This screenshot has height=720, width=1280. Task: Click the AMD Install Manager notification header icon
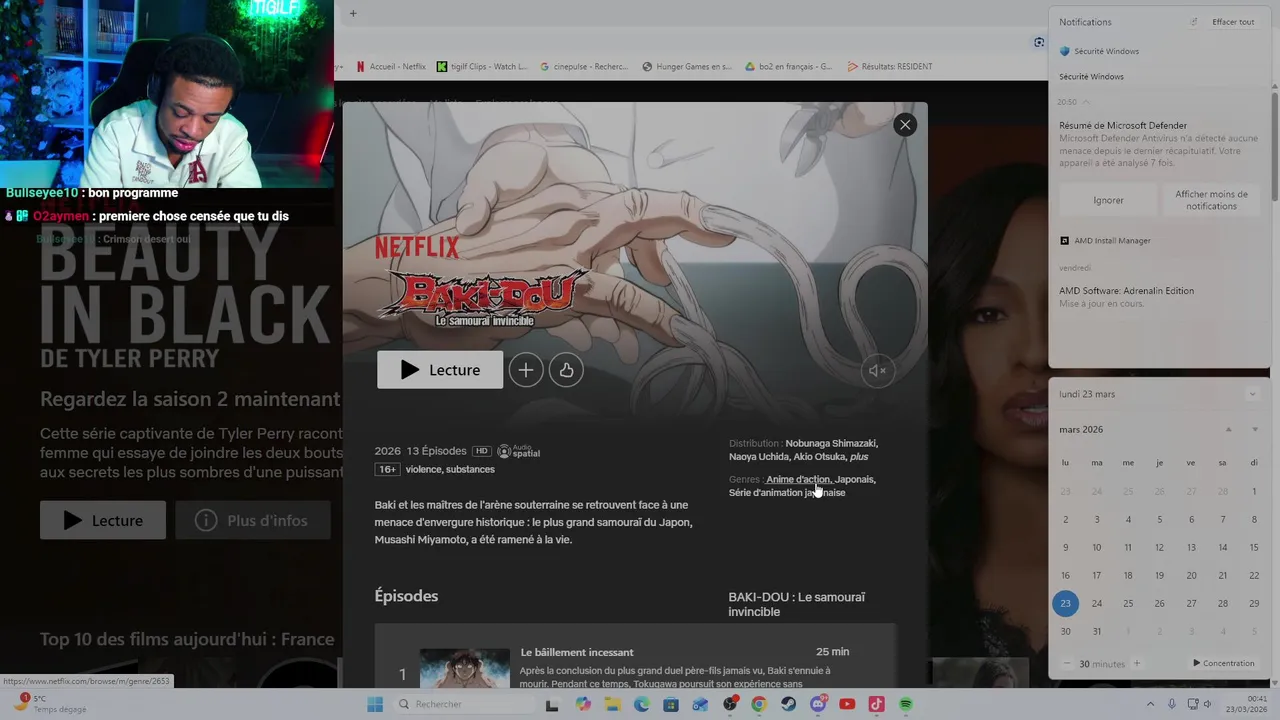[1065, 241]
